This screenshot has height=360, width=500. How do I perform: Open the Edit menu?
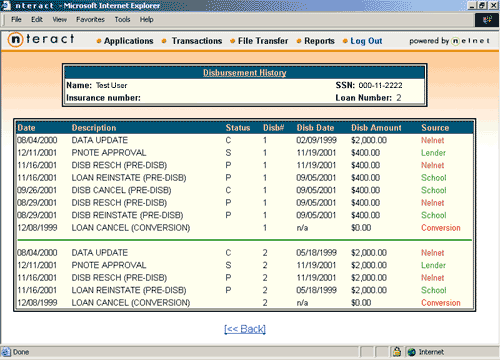(x=37, y=19)
